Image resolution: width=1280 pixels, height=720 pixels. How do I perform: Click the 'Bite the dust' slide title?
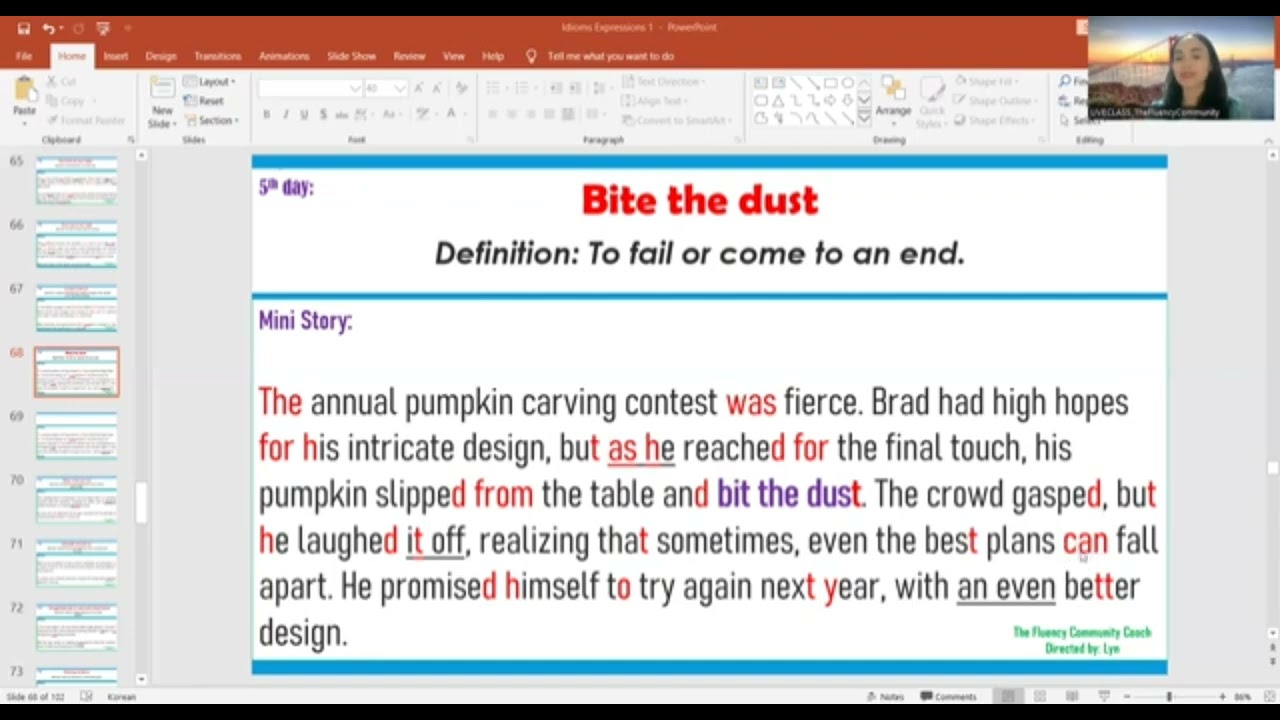coord(700,200)
